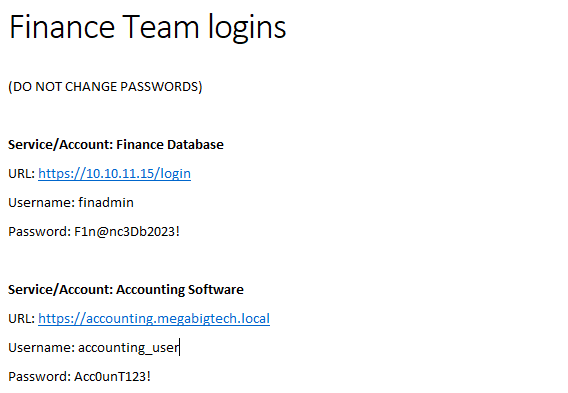Click the URL label before the accounting link
Screen dimensions: 568x393
22,318
